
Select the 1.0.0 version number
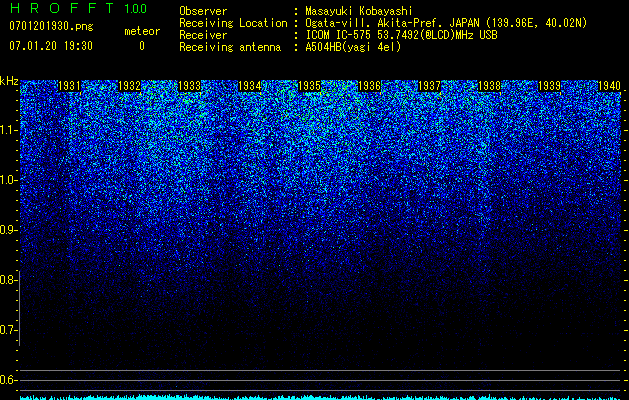(136, 8)
